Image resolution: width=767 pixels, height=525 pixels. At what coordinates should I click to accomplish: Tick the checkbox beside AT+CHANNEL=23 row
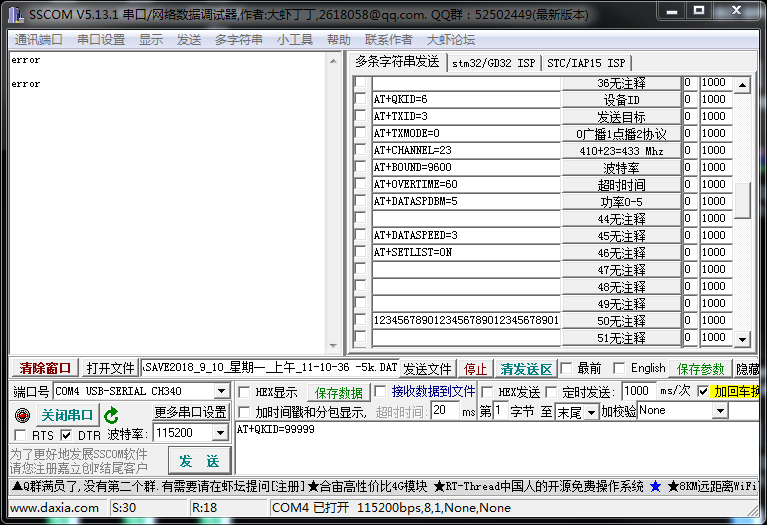(361, 150)
